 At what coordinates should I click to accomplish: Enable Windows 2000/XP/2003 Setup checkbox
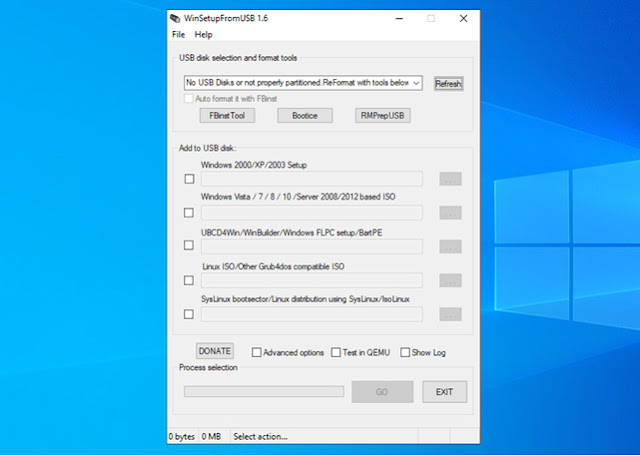pyautogui.click(x=189, y=179)
